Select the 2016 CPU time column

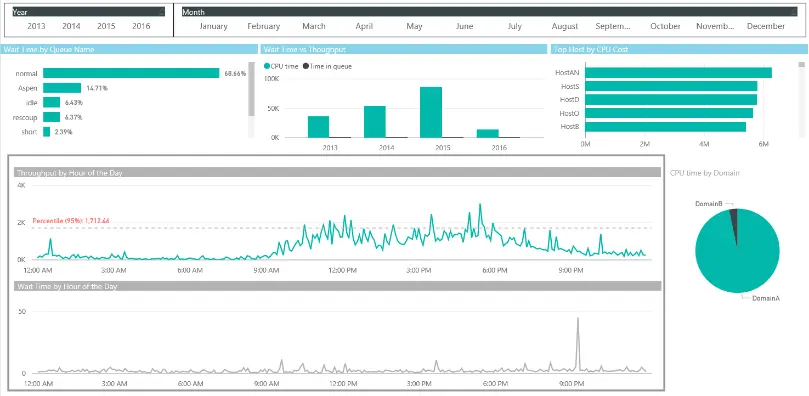(x=488, y=134)
